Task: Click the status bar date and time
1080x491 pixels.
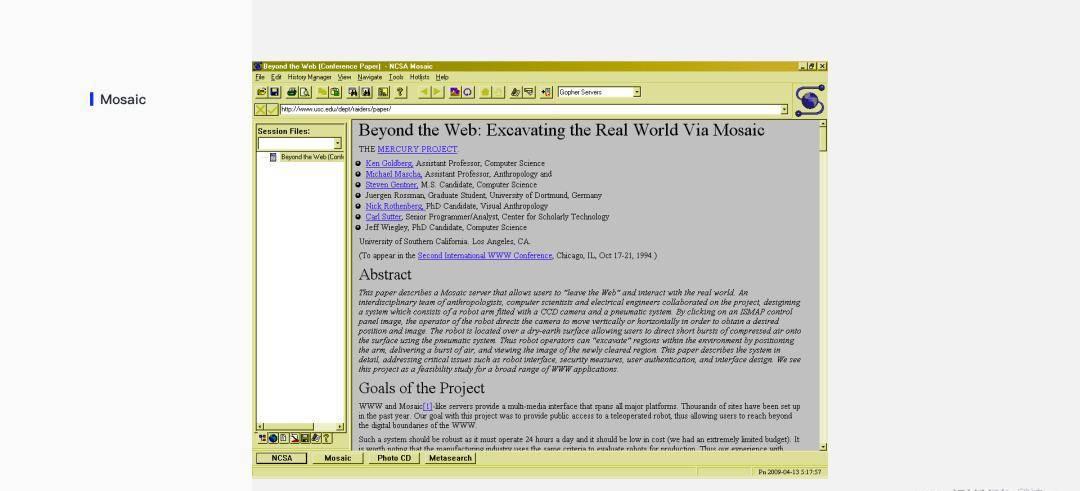Action: [x=789, y=472]
